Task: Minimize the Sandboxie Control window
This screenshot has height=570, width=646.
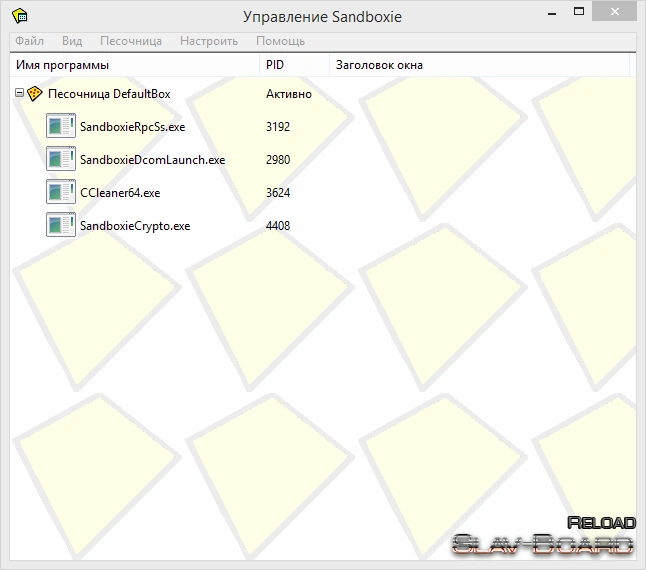Action: click(x=552, y=12)
